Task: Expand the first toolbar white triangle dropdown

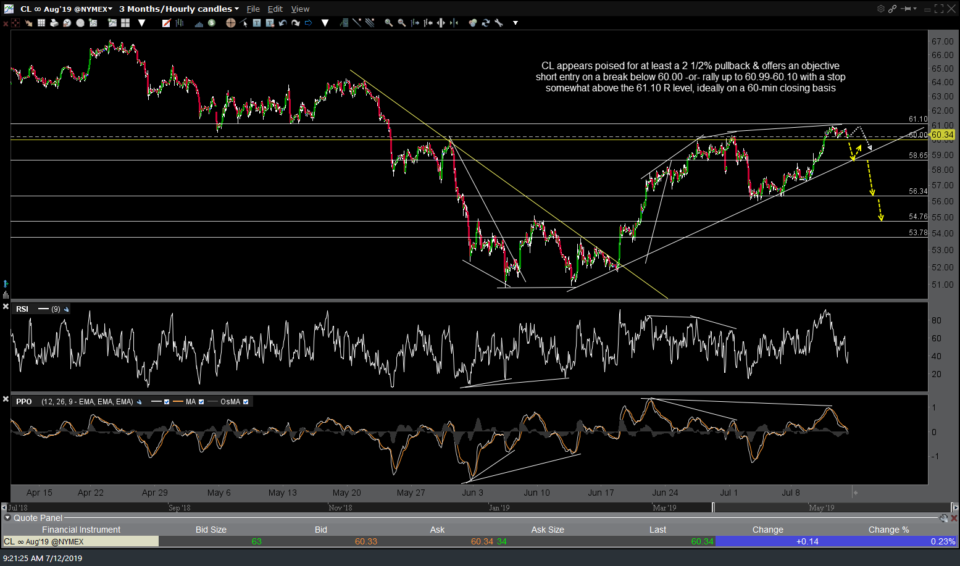Action: coord(141,23)
